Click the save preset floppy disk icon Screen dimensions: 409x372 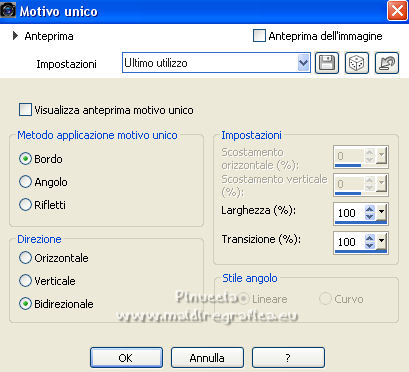click(327, 63)
